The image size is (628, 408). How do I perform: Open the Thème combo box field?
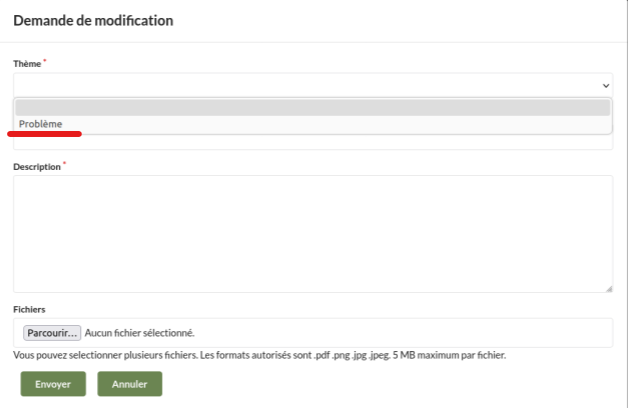[300, 85]
